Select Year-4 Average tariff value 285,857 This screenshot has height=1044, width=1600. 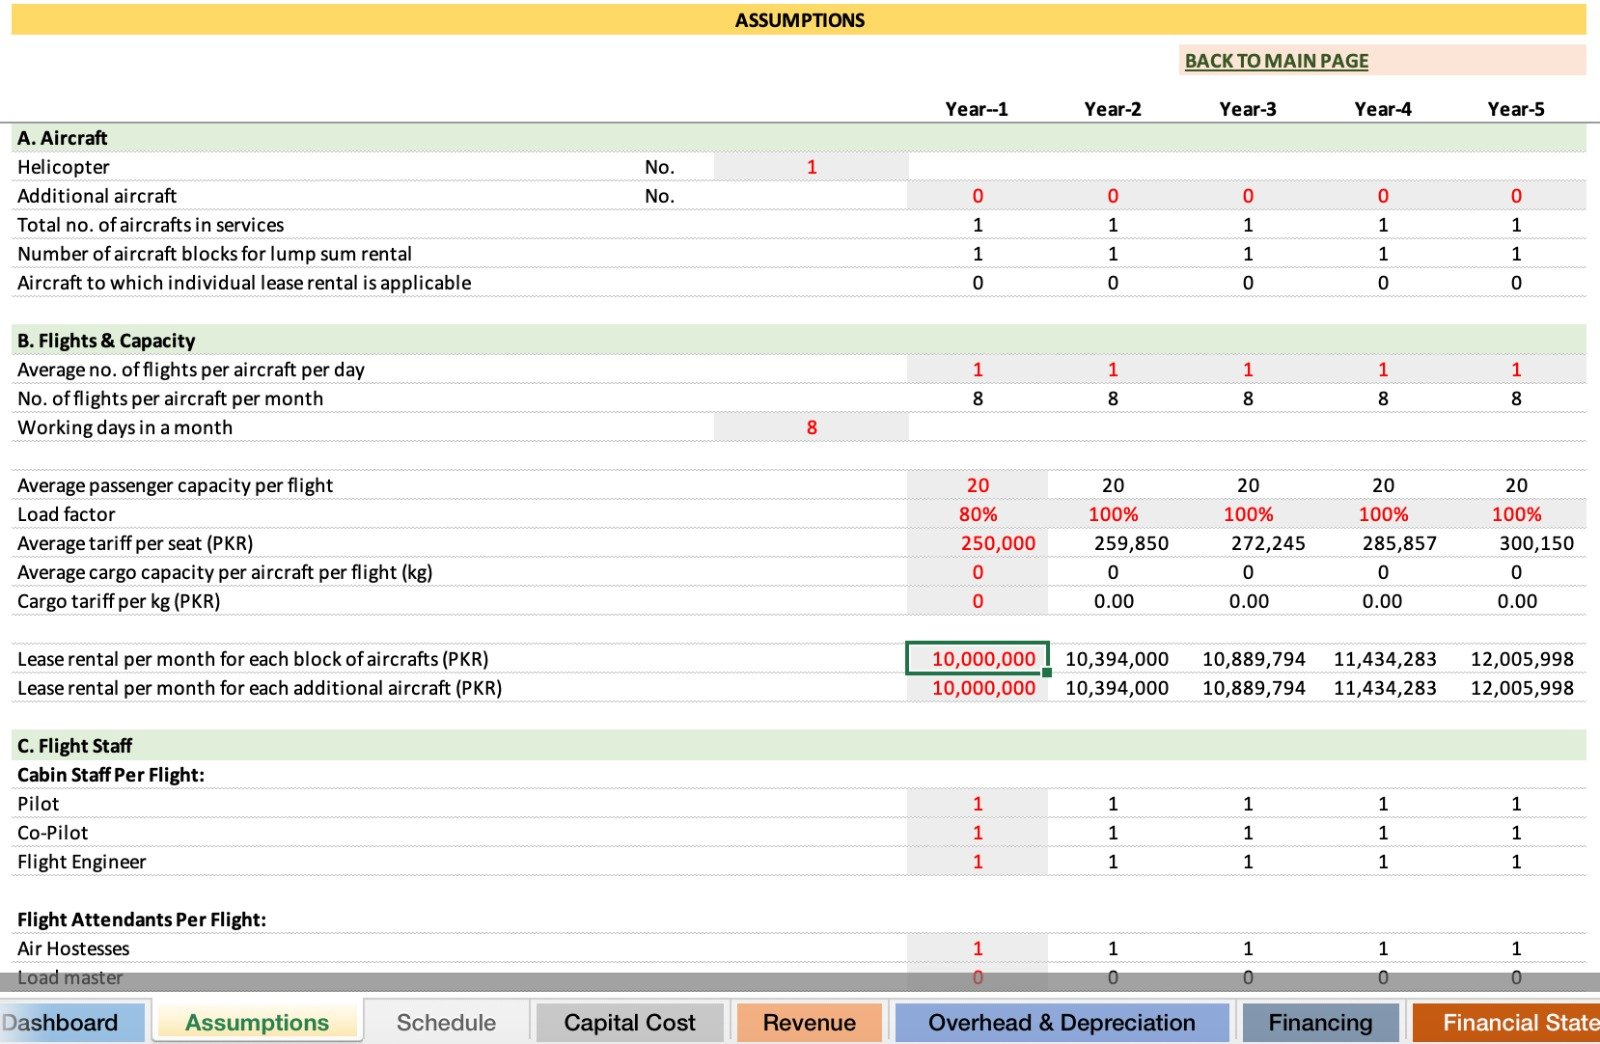[x=1399, y=543]
